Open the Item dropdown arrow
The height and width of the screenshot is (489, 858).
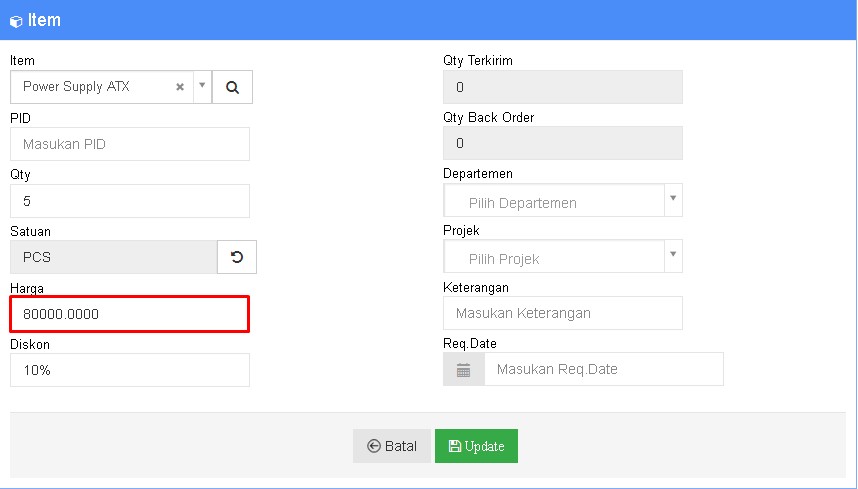pos(201,86)
